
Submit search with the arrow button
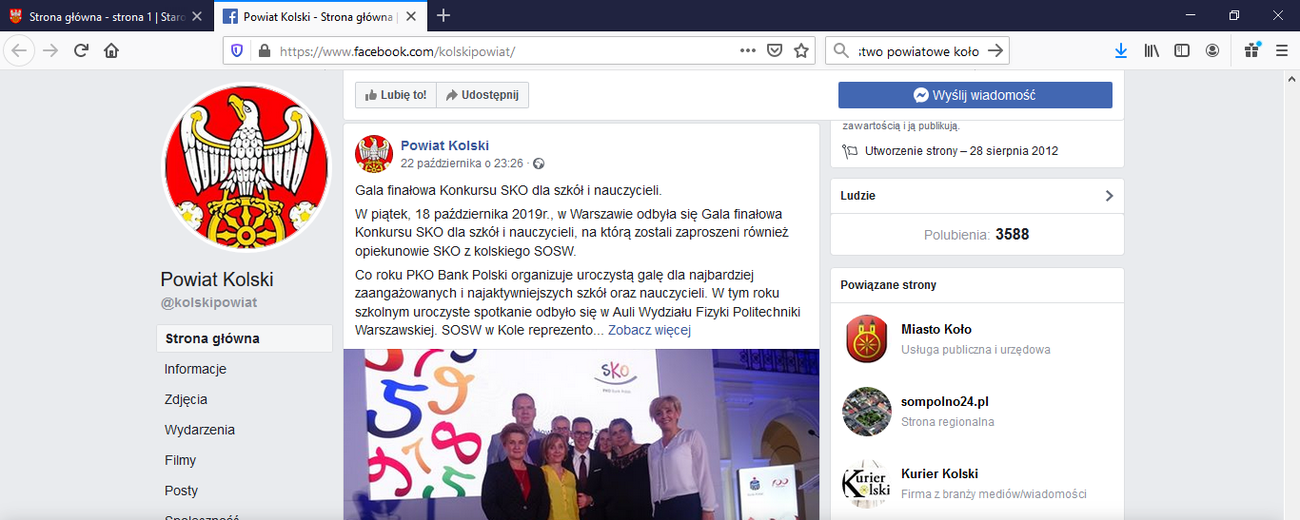click(x=995, y=50)
